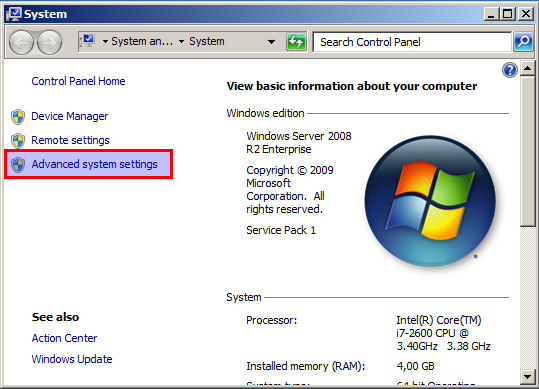Viewport: 539px width, 389px height.
Task: Open dropdown arrow before 'System' breadcrumb
Action: [x=182, y=42]
